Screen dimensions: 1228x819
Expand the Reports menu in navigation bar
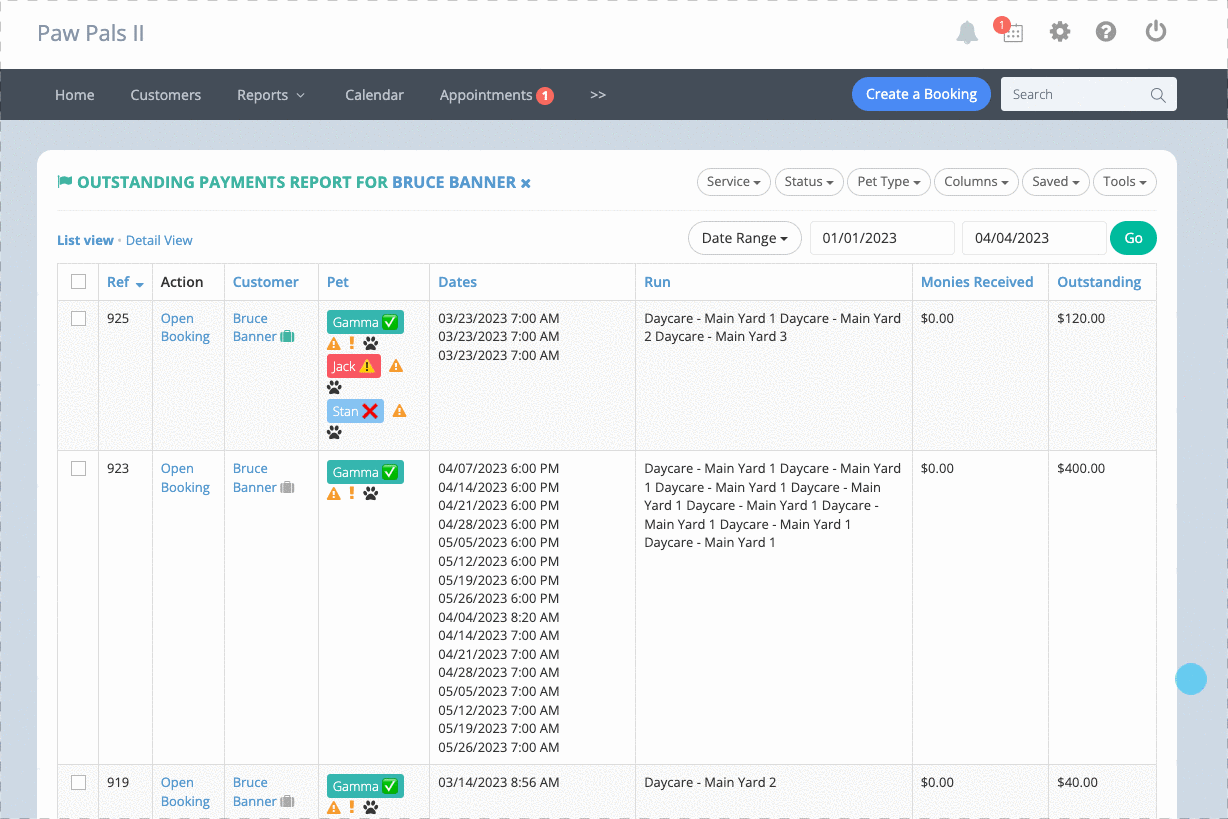pos(270,95)
